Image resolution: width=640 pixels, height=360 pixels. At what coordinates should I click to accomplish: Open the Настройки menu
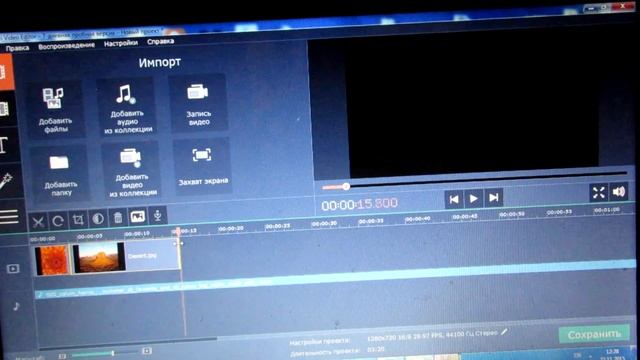[x=120, y=43]
